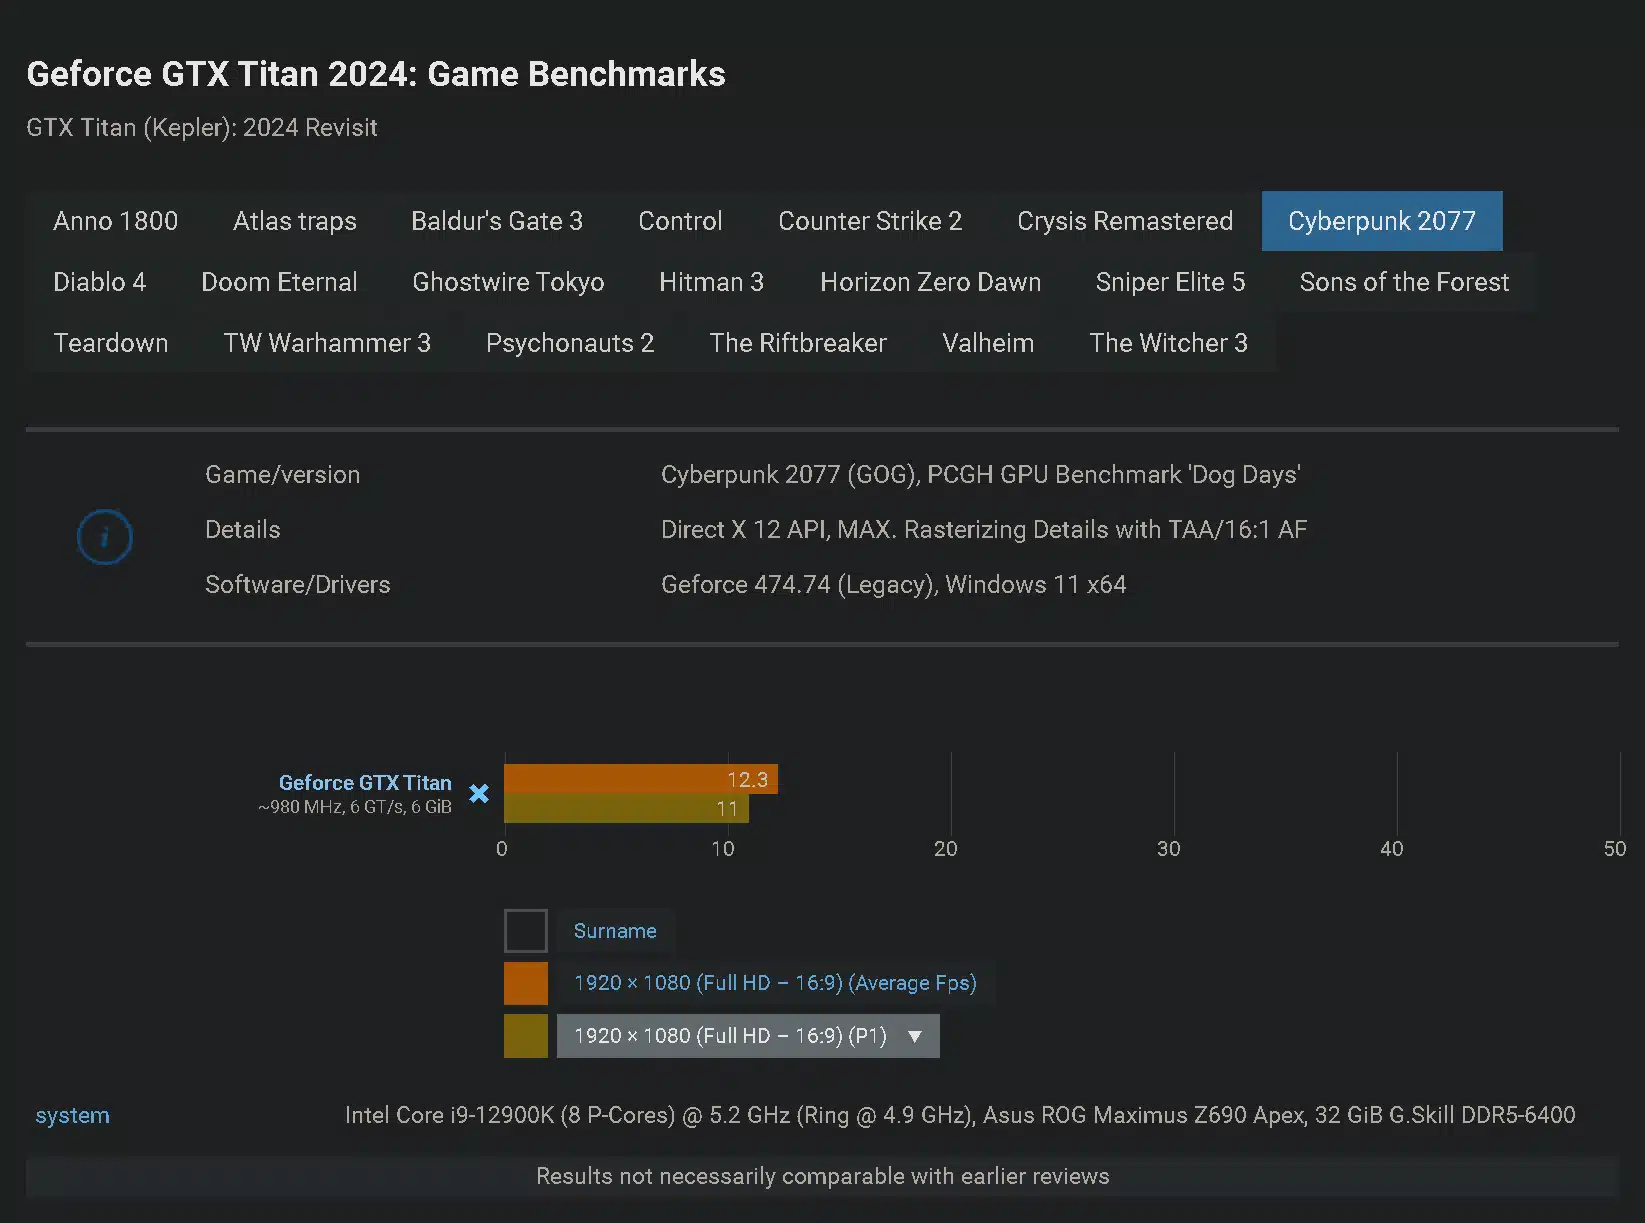This screenshot has height=1223, width=1645.
Task: Open the Hitman 3 tab
Action: 711,282
